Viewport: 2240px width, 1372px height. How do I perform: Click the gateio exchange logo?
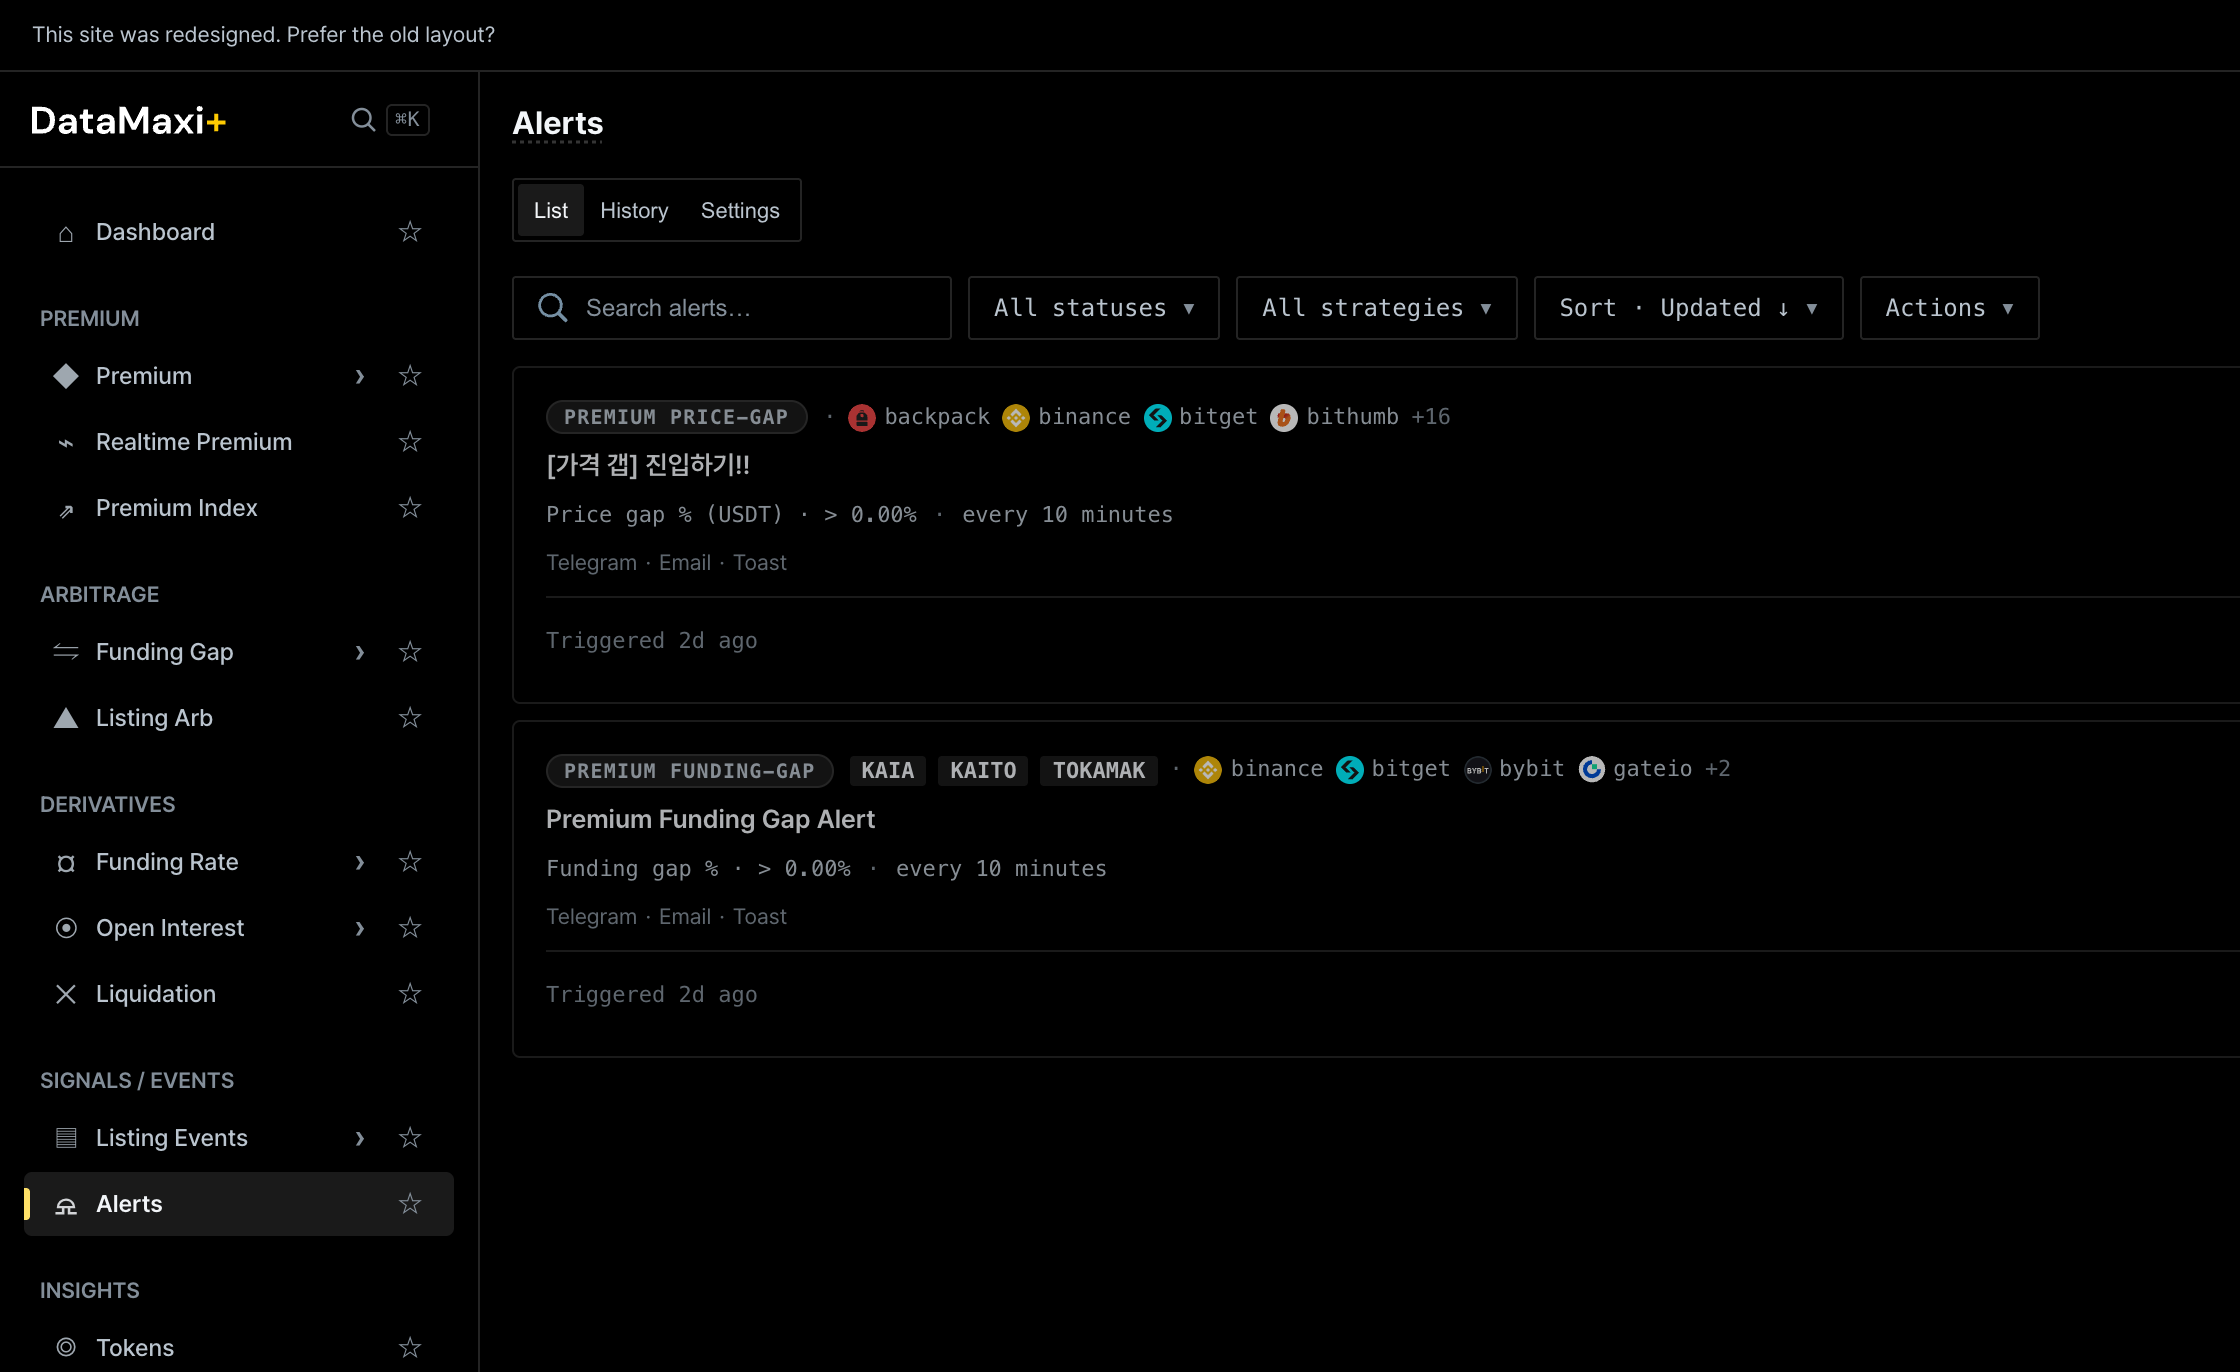point(1592,769)
